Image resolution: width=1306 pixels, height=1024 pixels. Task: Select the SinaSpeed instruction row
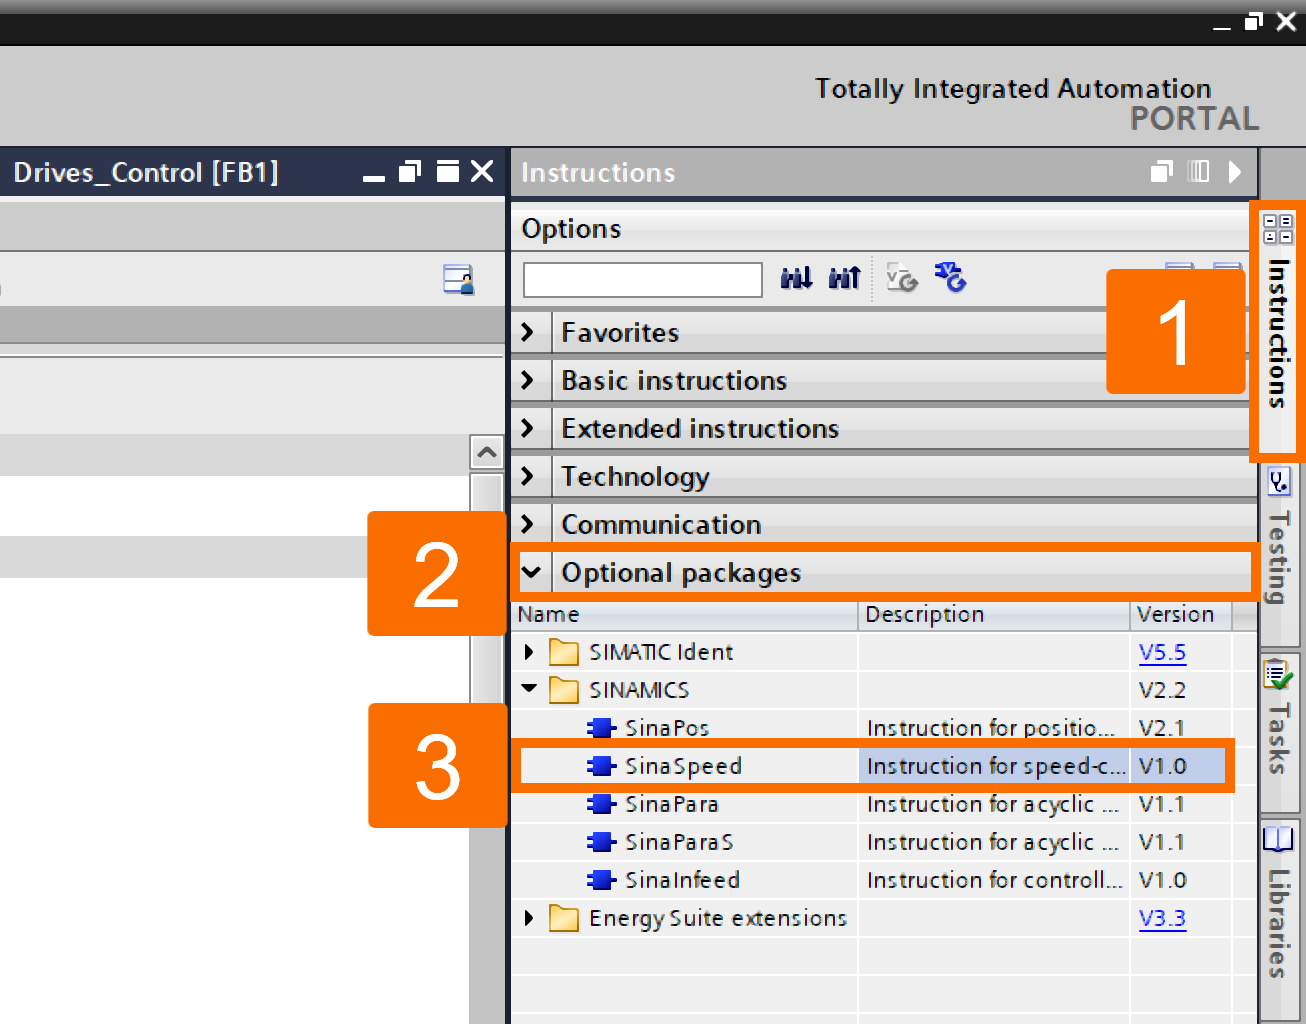872,766
